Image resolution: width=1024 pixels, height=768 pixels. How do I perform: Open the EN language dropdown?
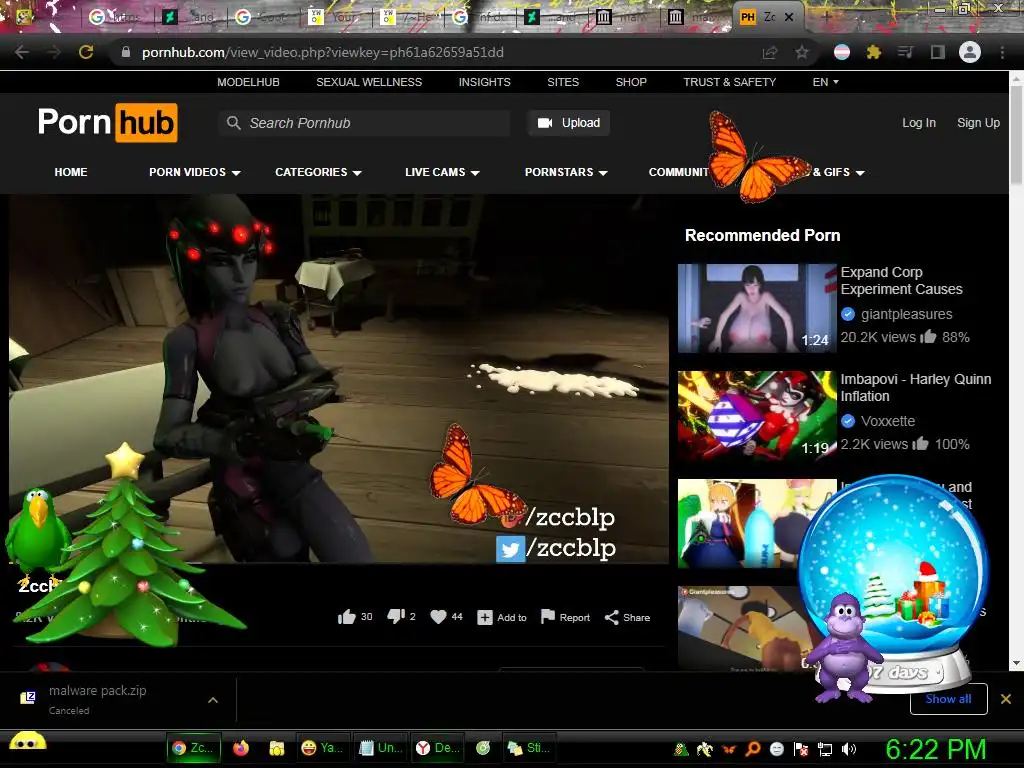(x=825, y=82)
